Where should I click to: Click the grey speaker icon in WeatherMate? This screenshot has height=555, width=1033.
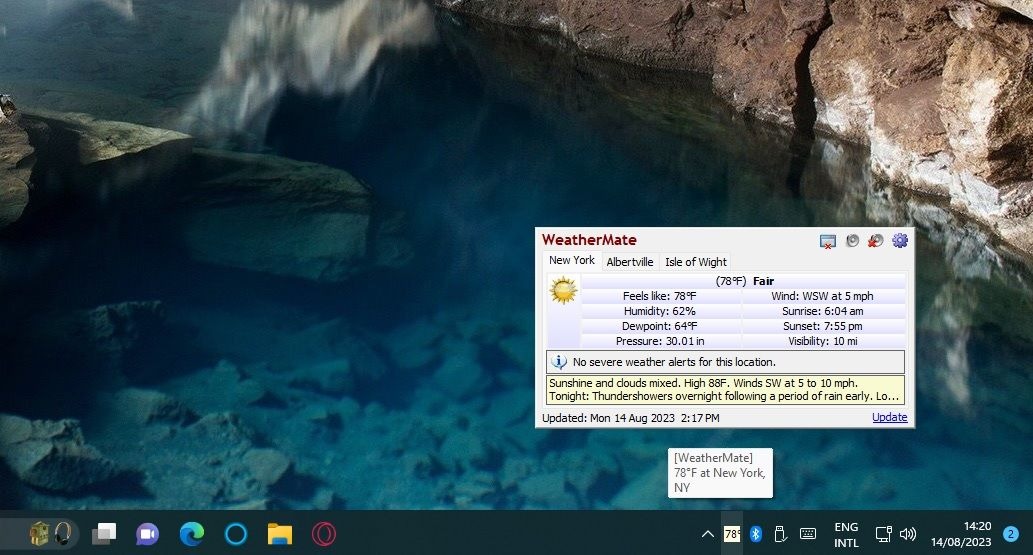pos(852,241)
